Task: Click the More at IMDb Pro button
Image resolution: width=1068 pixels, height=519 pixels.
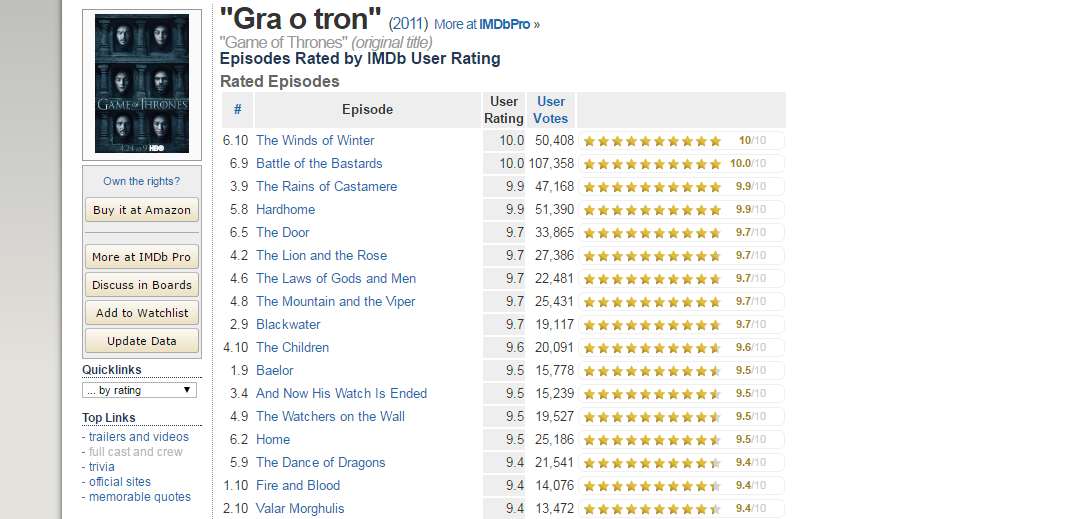Action: coord(142,257)
